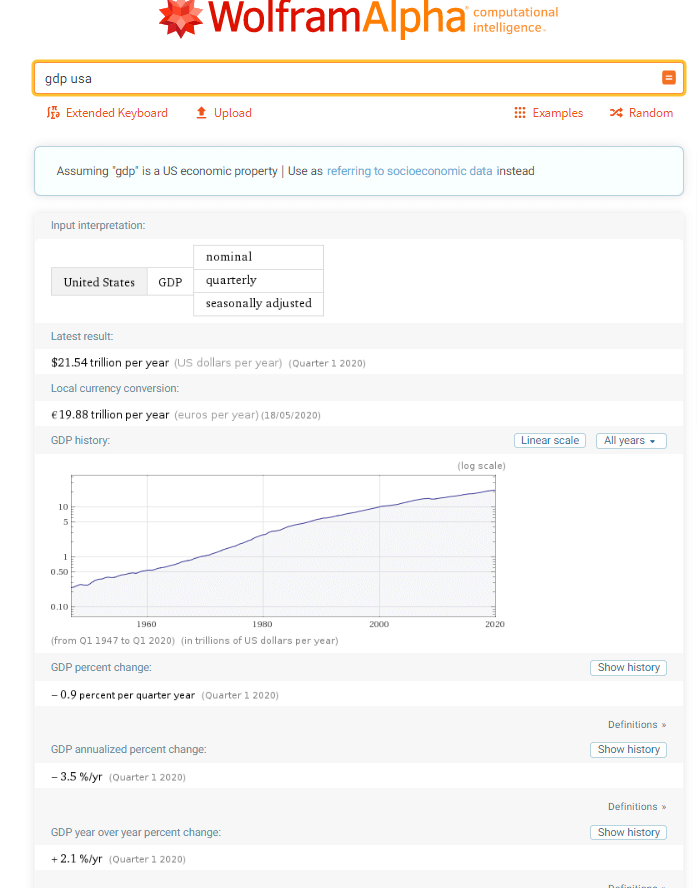Switch chart to Linear scale

(550, 441)
